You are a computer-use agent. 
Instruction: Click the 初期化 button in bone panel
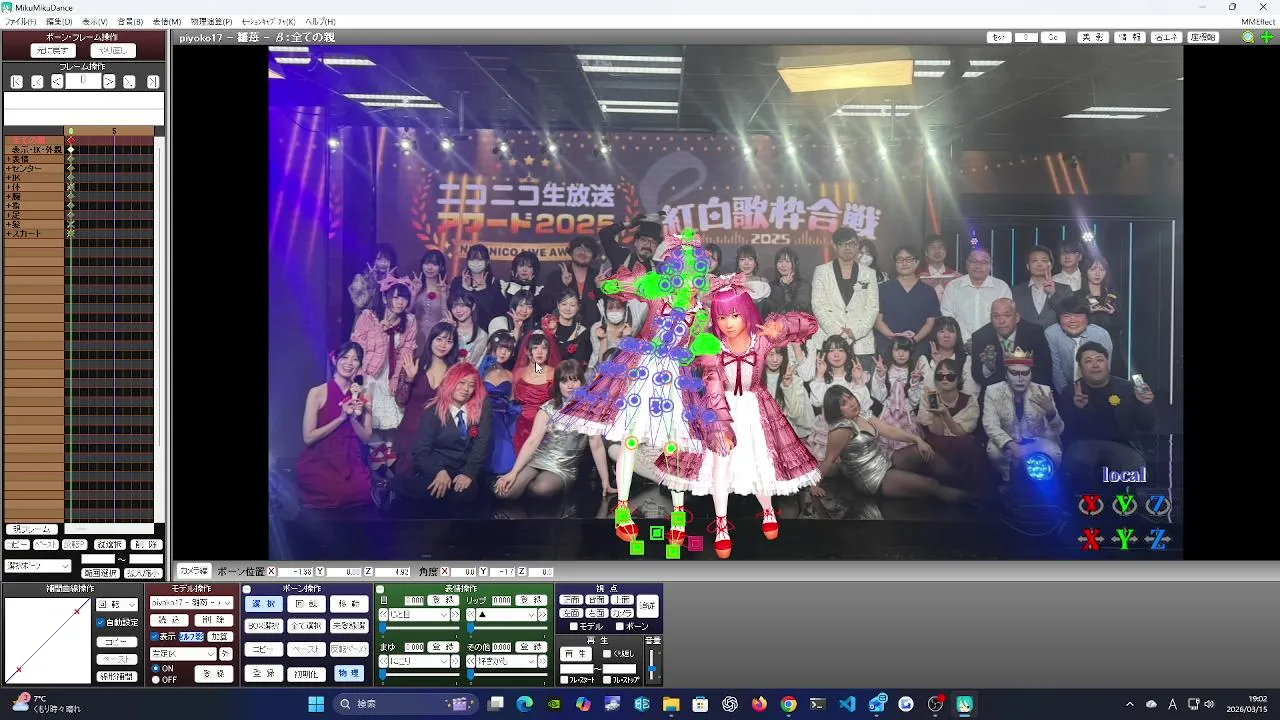pyautogui.click(x=306, y=674)
